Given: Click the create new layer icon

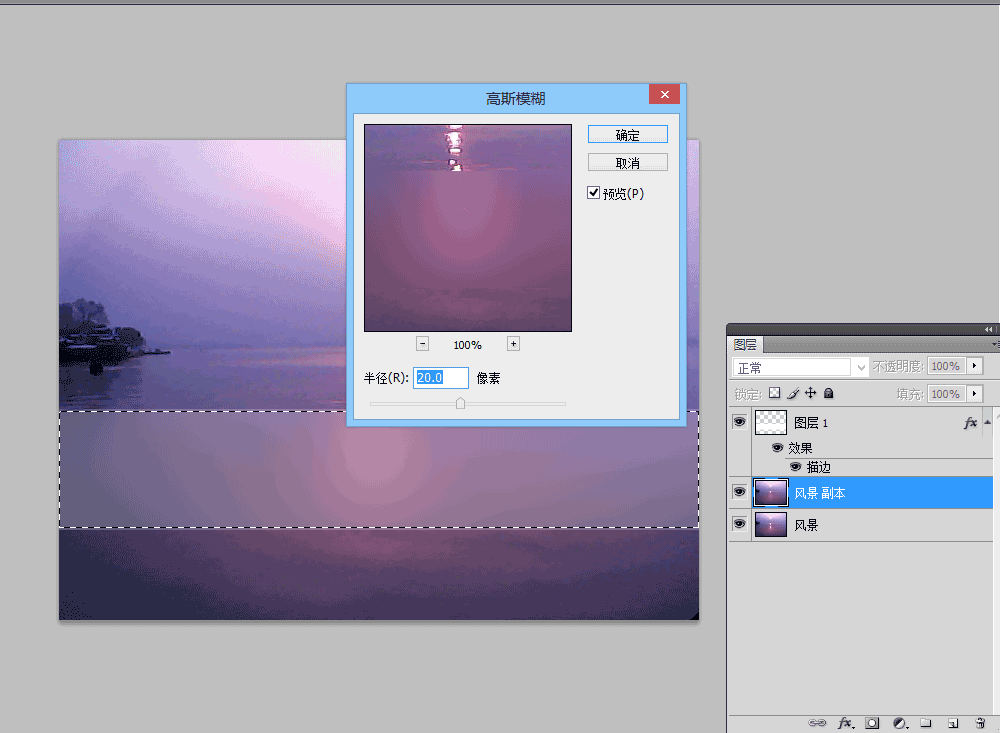Looking at the screenshot, I should tap(953, 723).
